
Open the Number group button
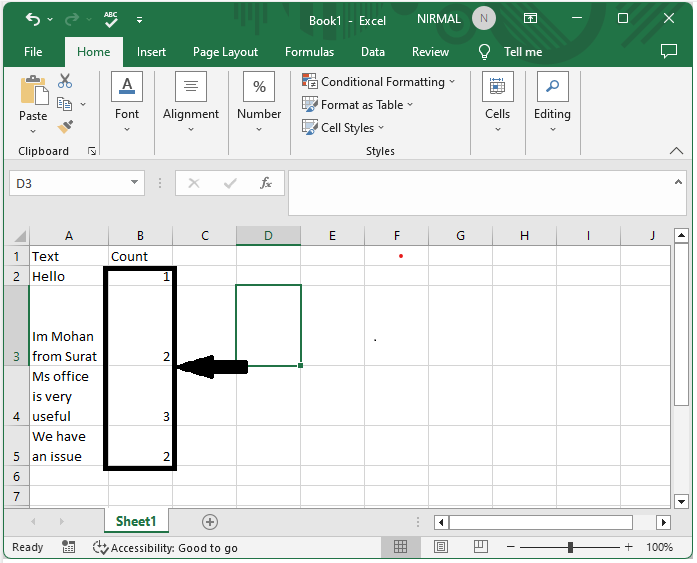click(259, 102)
